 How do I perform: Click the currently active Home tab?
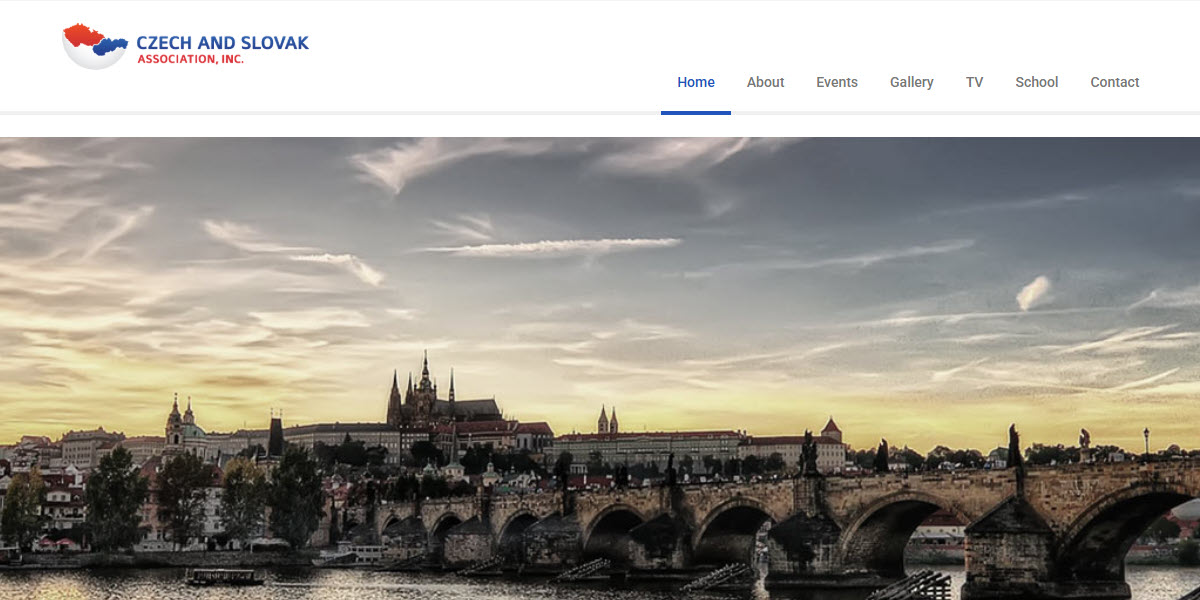click(x=696, y=82)
